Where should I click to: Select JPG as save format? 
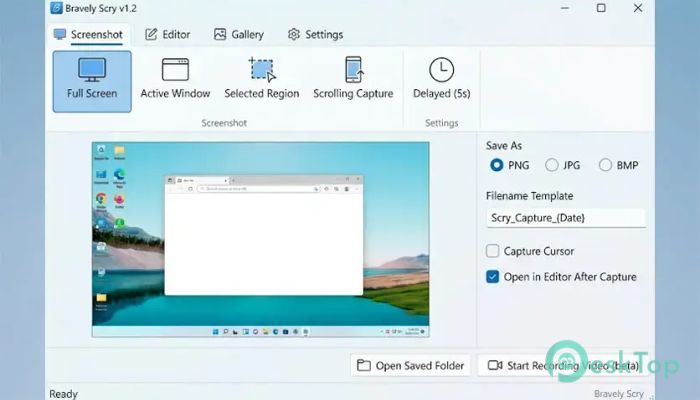[563, 165]
